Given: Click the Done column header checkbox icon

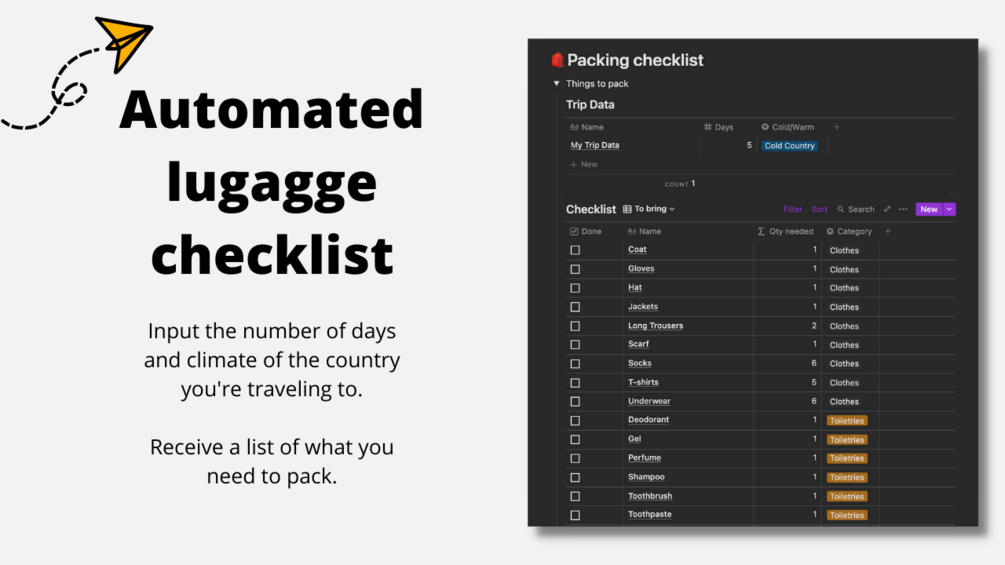Looking at the screenshot, I should (575, 231).
